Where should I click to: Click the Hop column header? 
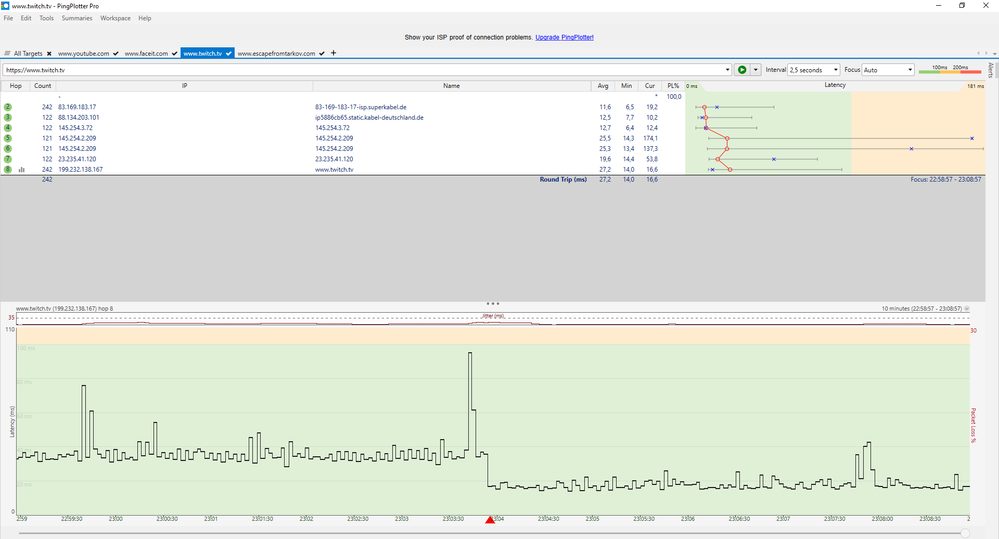[15, 85]
